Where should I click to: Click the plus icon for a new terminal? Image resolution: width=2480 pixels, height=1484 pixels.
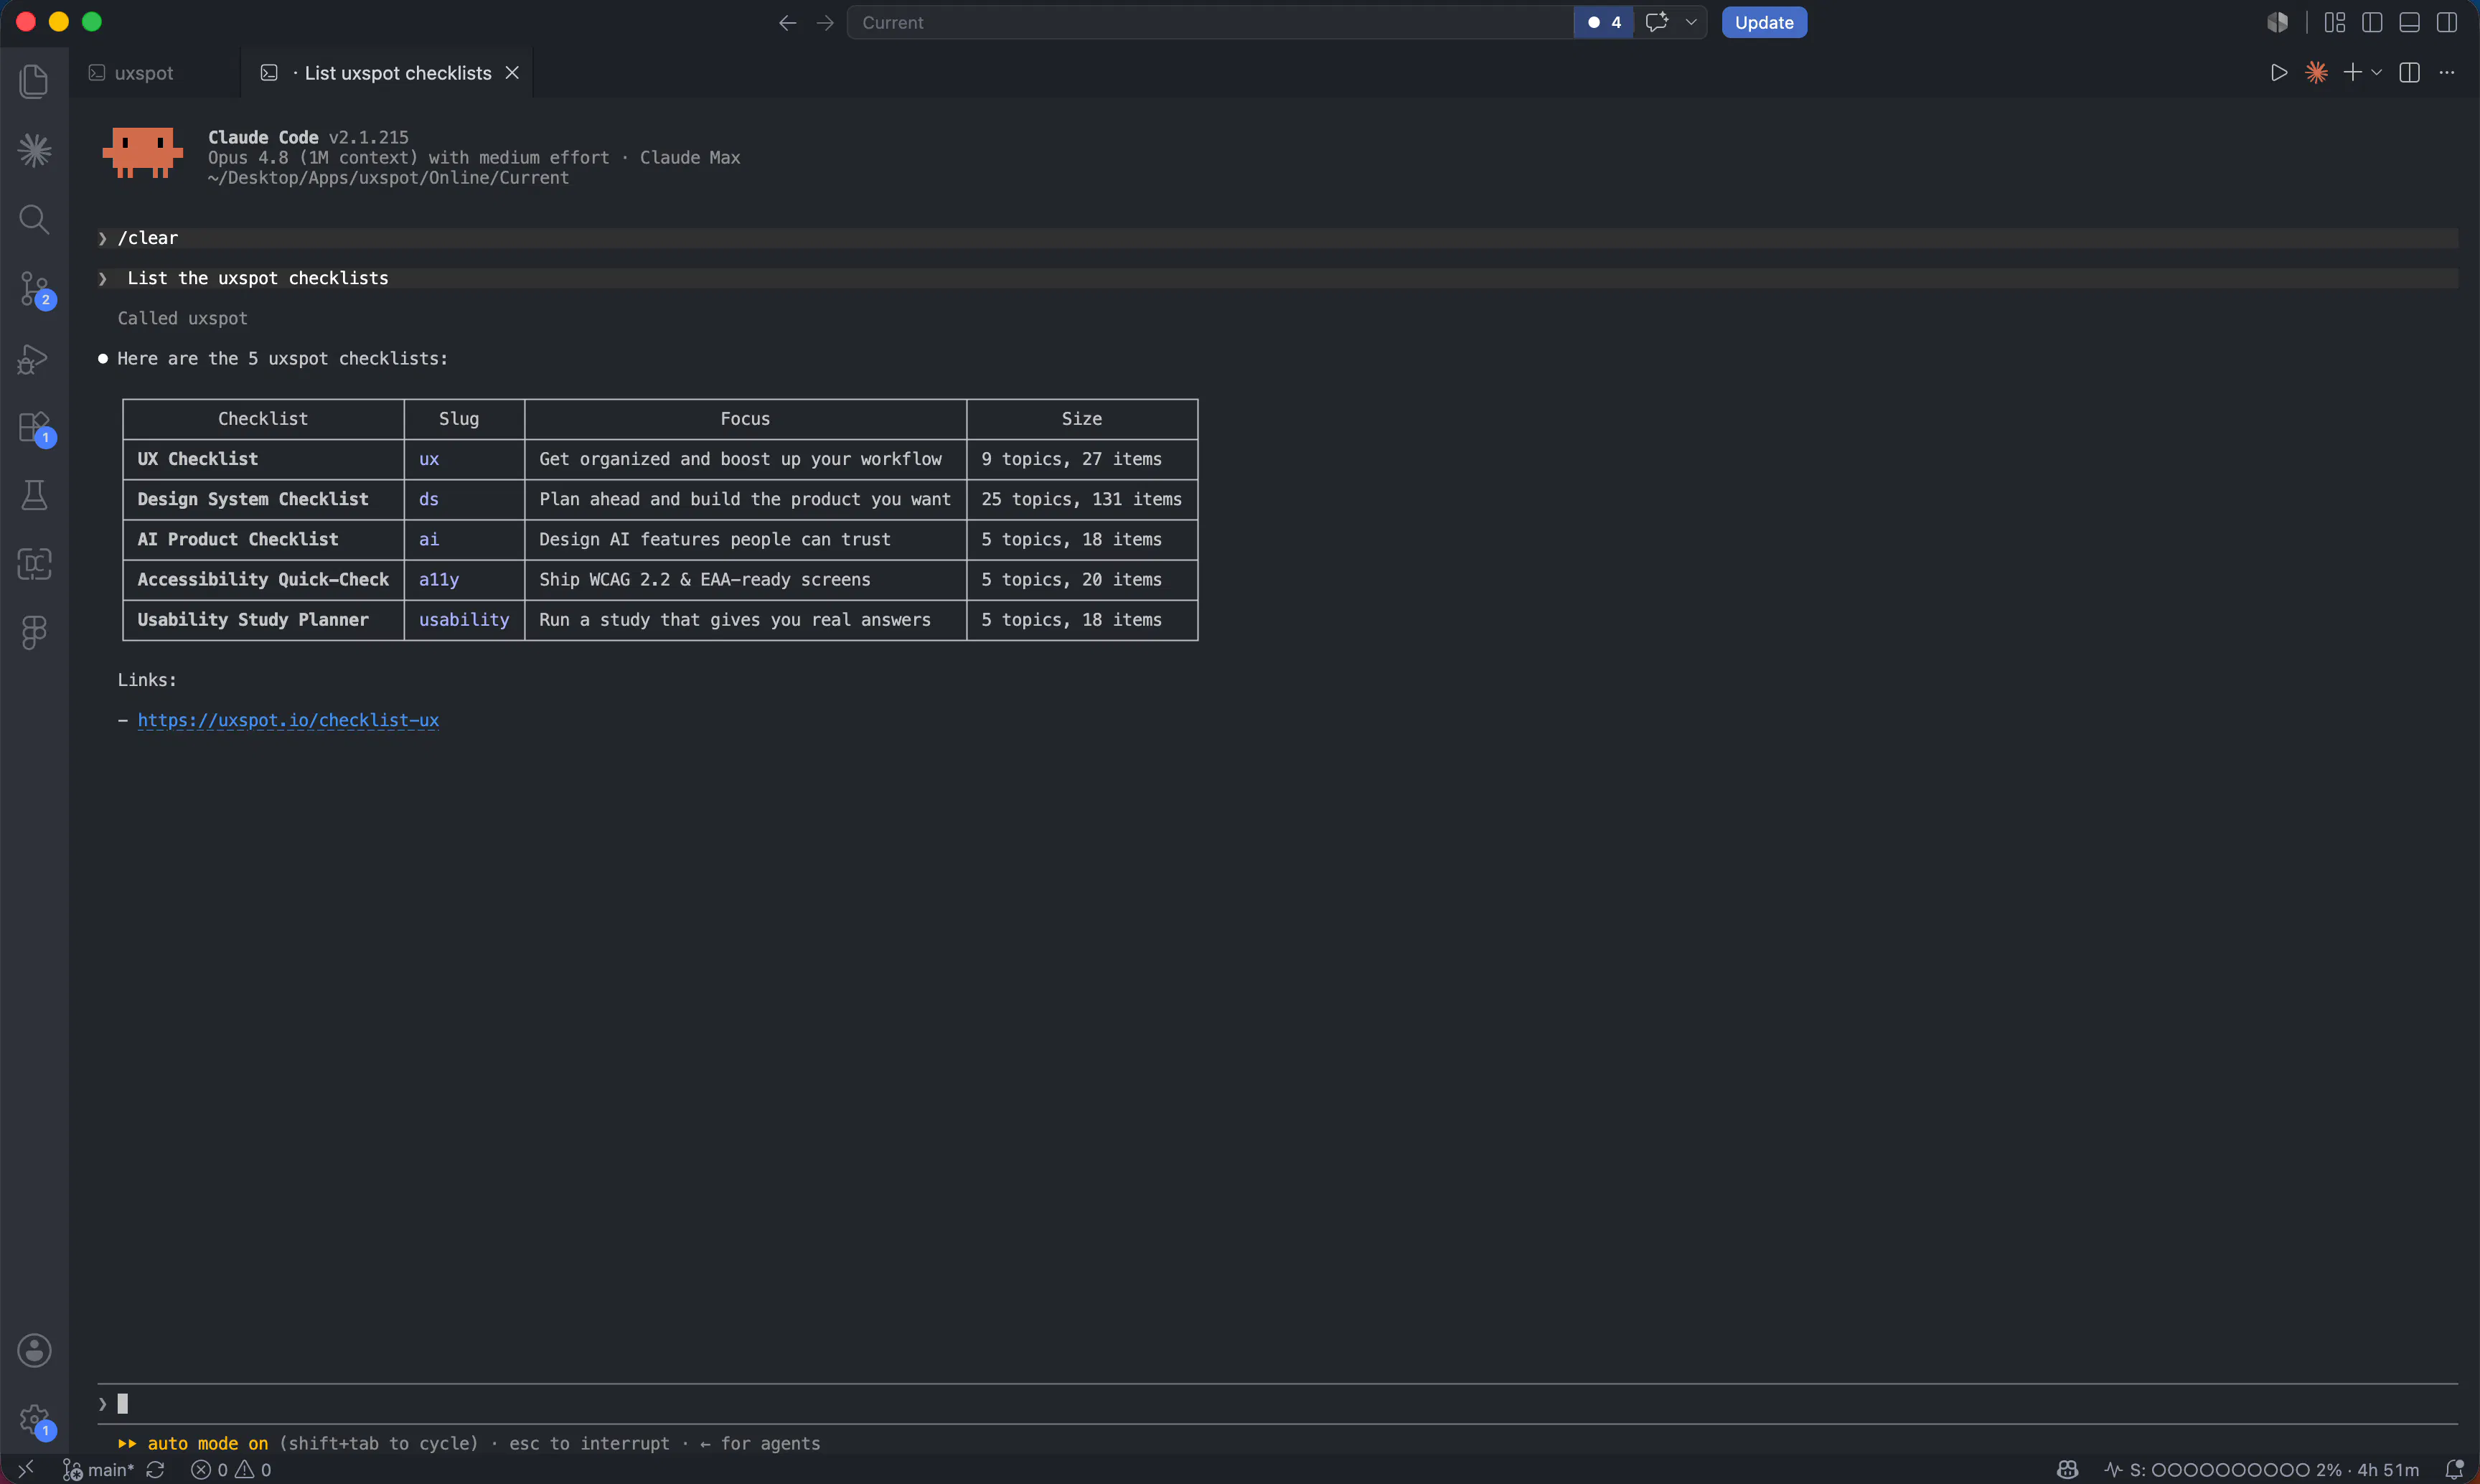click(x=2353, y=73)
